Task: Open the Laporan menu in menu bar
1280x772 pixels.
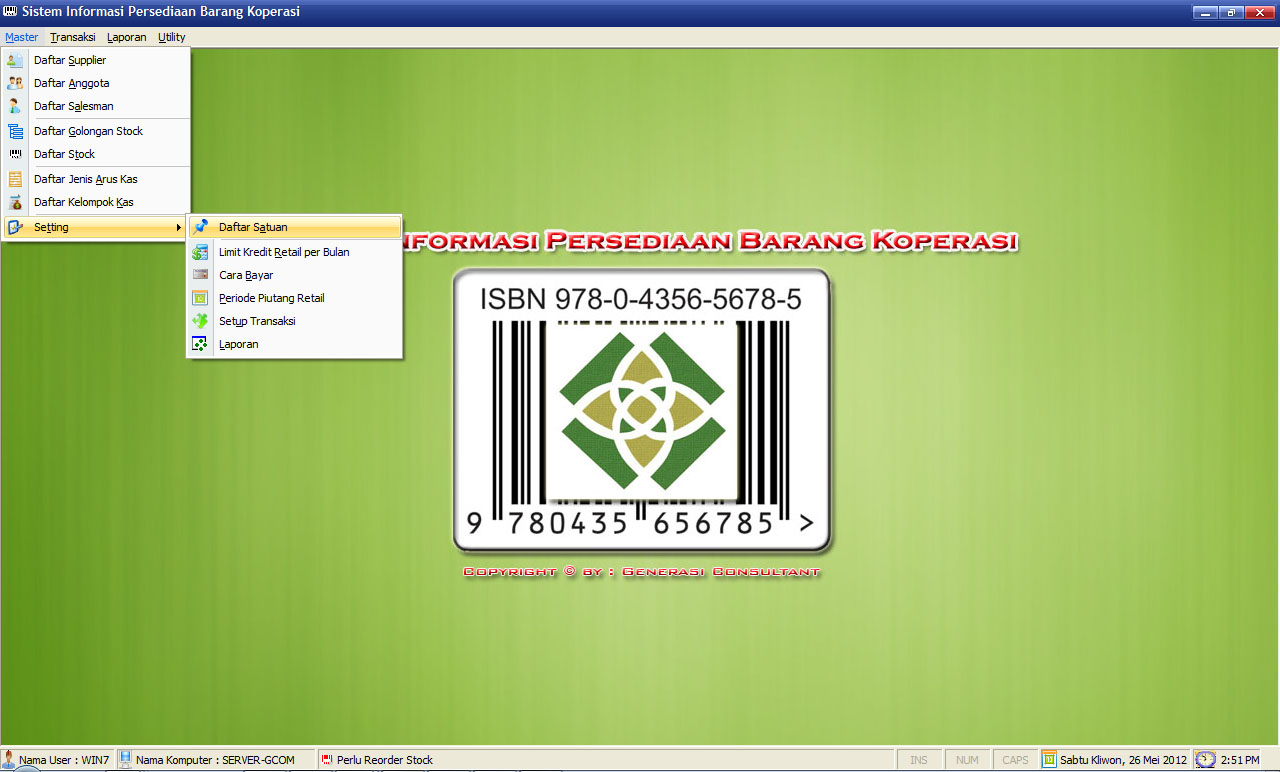Action: [126, 37]
